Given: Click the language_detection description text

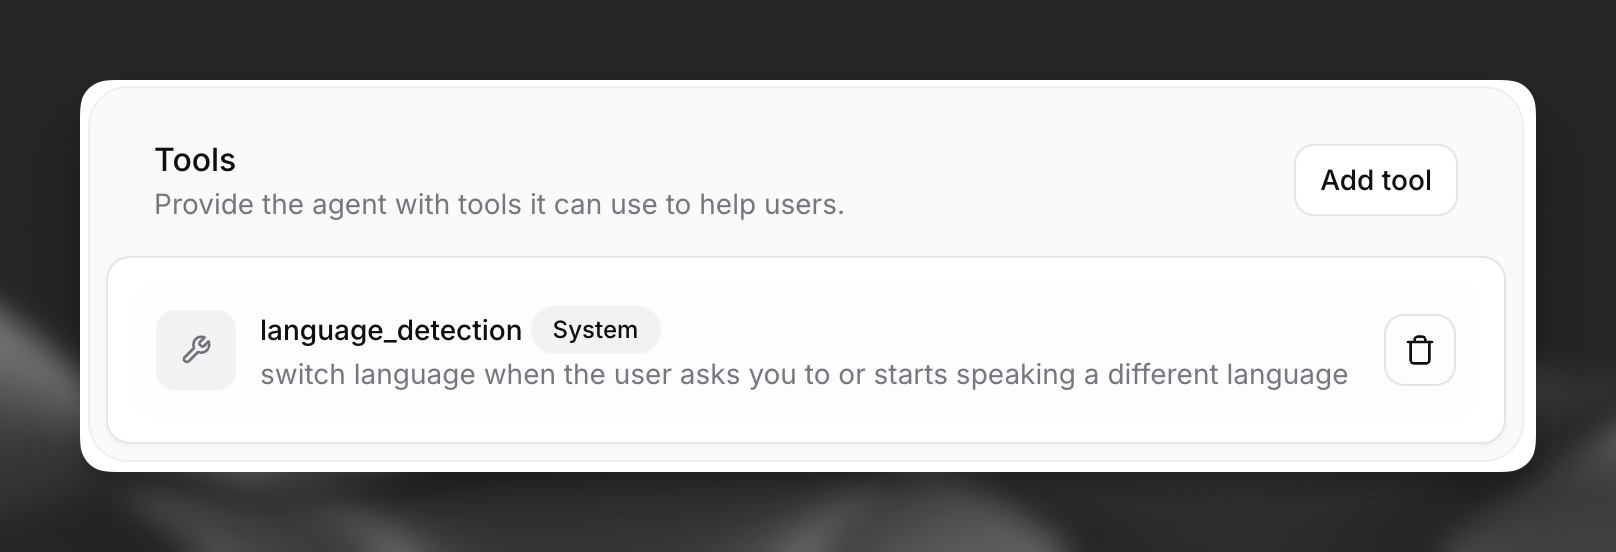Looking at the screenshot, I should point(803,375).
